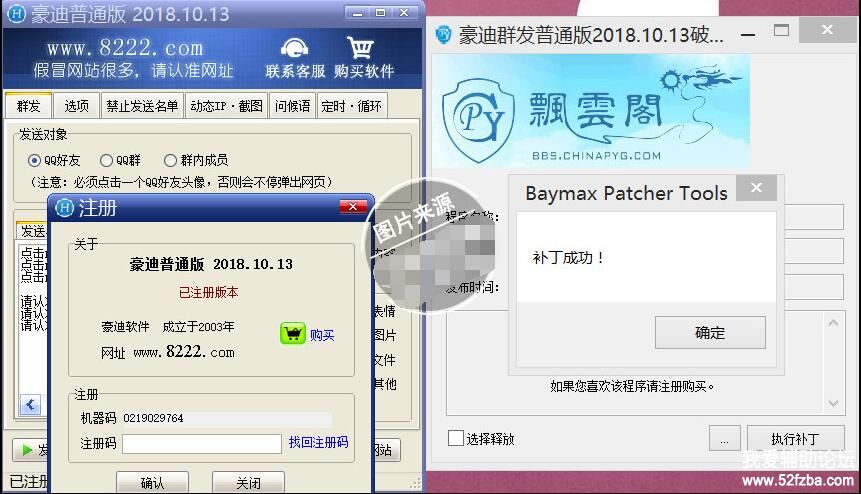861x494 pixels.
Task: Click the browse "..." button in the patcher
Action: [724, 439]
